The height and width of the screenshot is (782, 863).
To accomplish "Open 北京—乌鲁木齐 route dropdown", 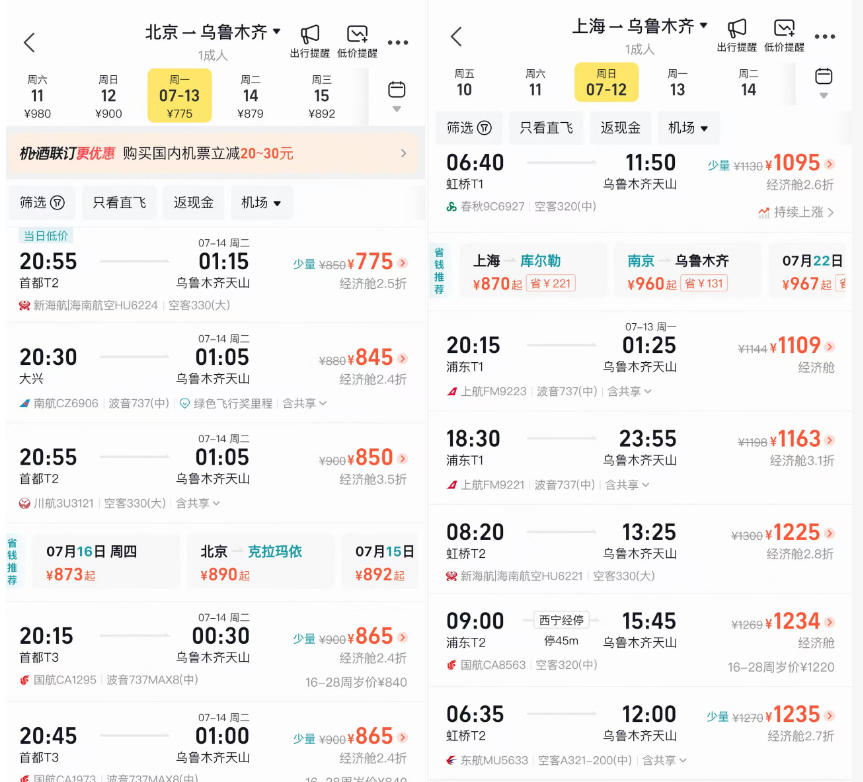I will click(x=213, y=32).
